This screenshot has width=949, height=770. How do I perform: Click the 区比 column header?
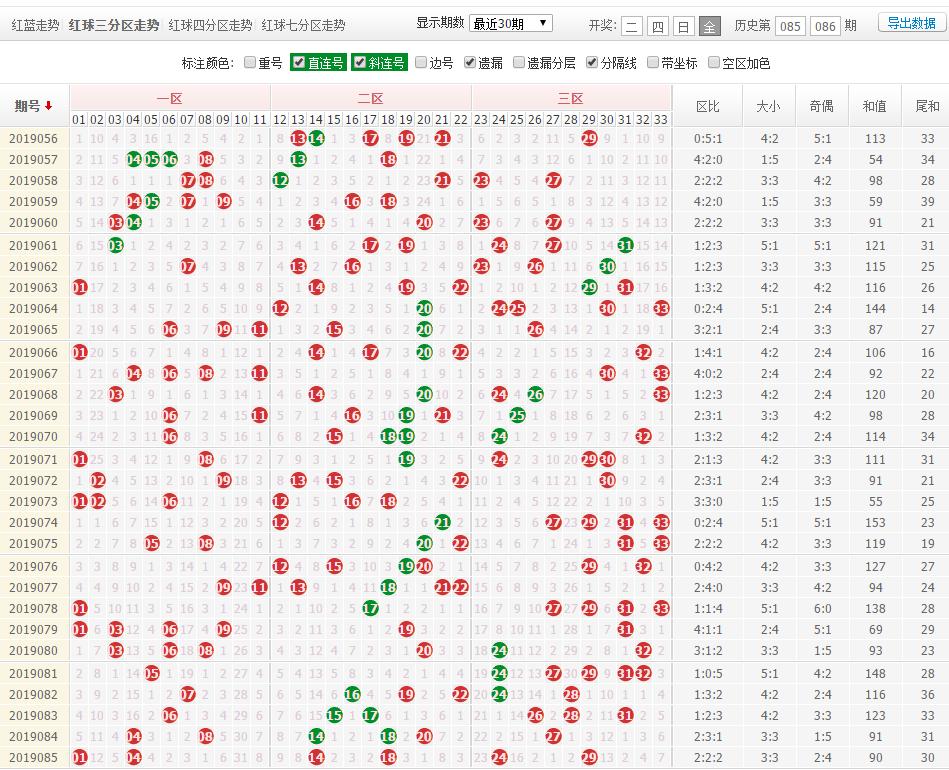tap(708, 107)
